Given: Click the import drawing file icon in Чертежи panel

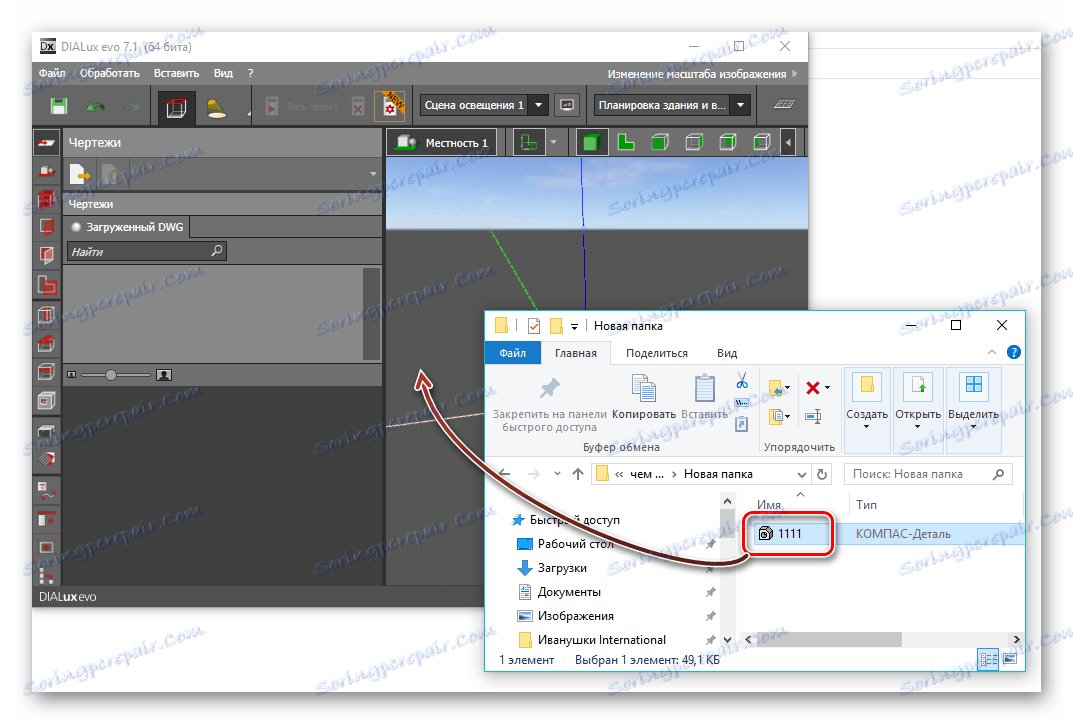Looking at the screenshot, I should click(79, 174).
